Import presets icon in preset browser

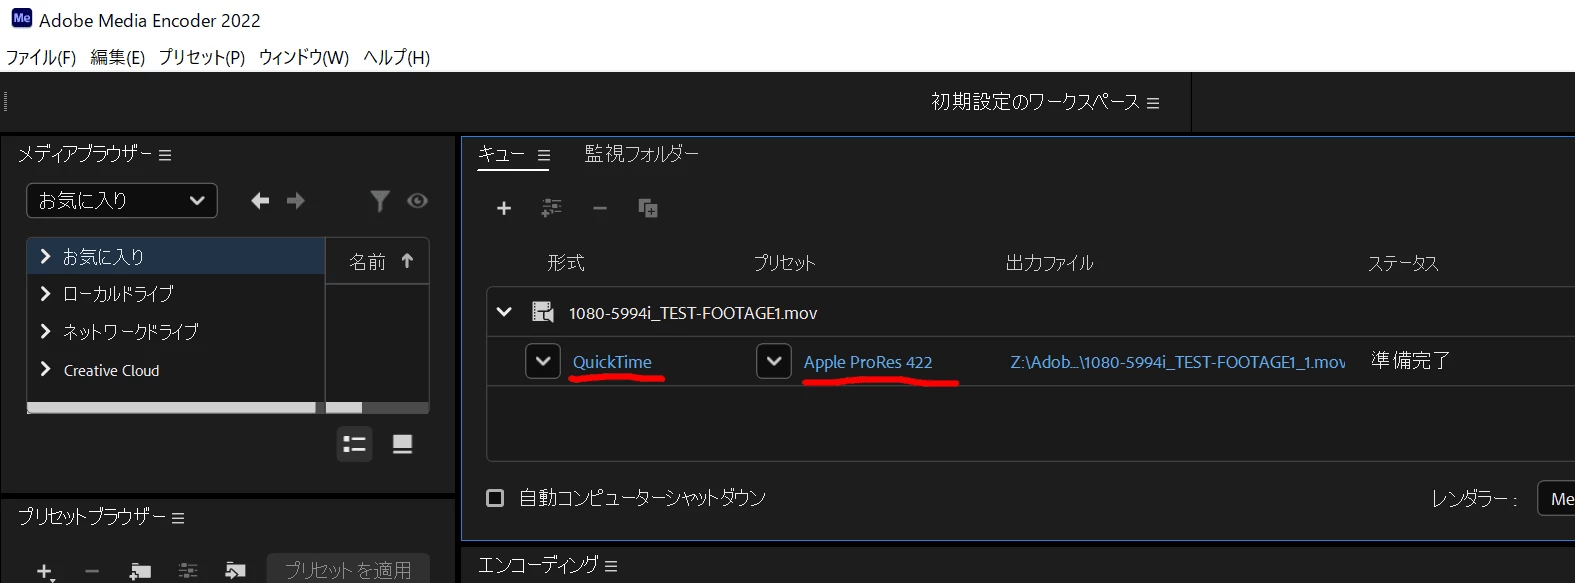[235, 571]
